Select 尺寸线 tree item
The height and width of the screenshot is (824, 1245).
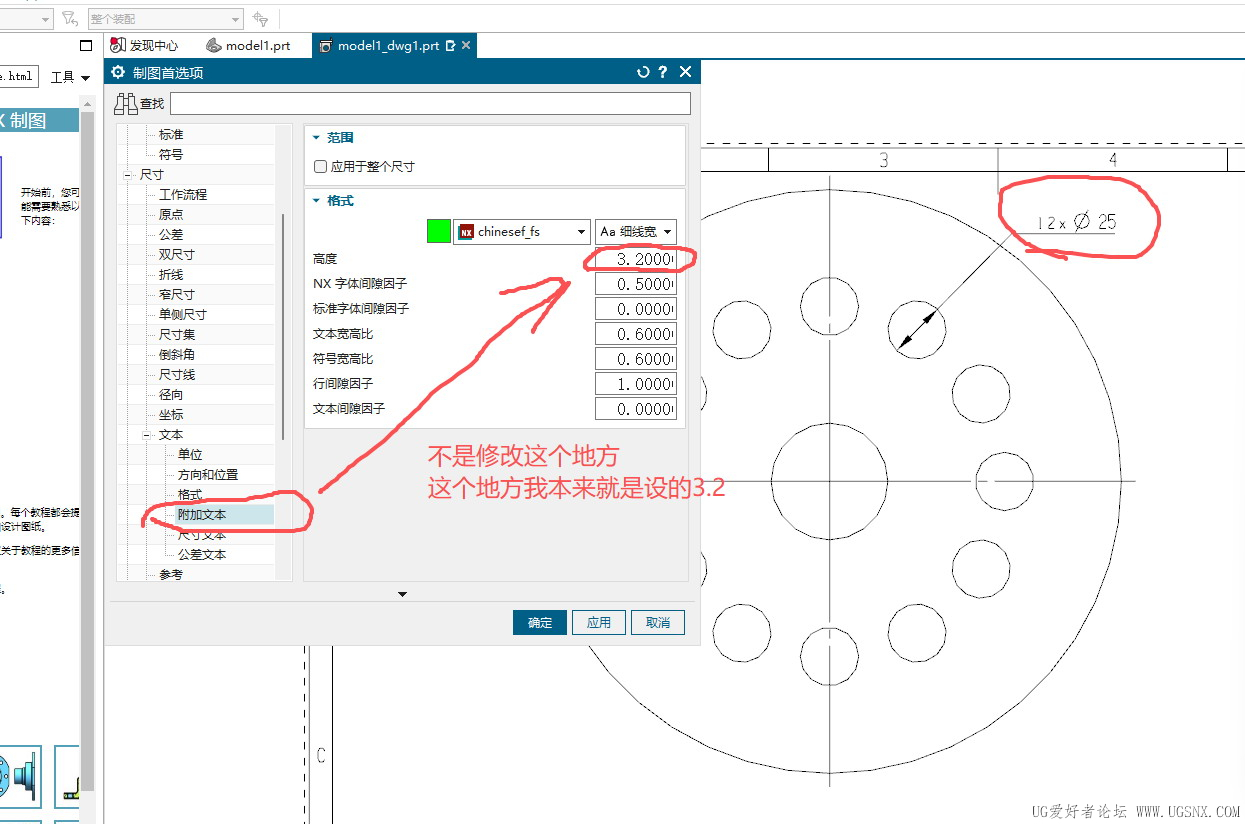tap(177, 375)
